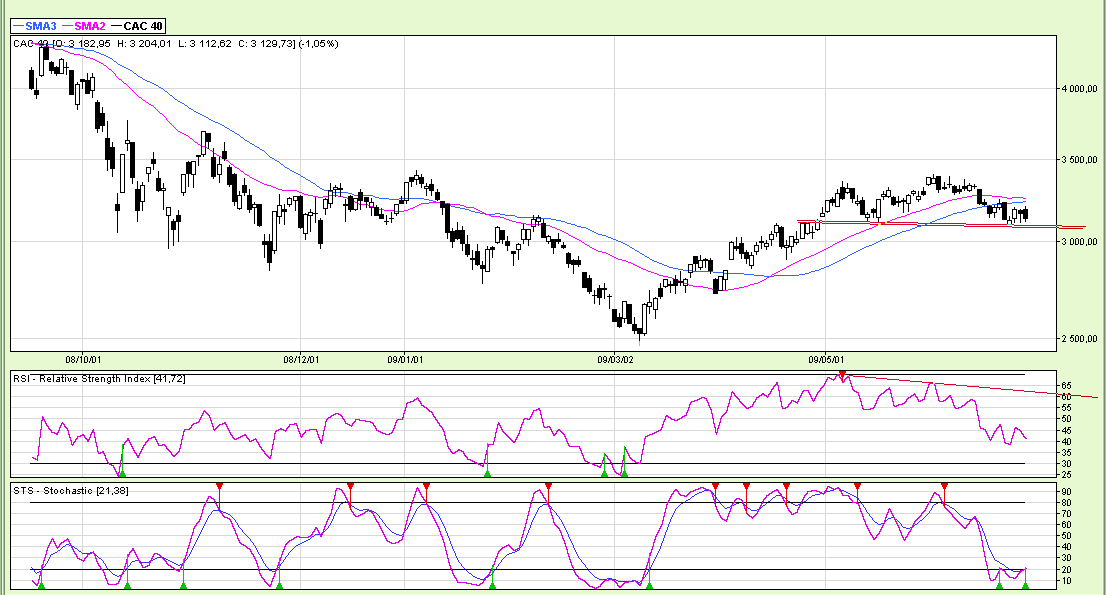
Task: Click the "2 500,00" price axis label
Action: [x=1079, y=339]
